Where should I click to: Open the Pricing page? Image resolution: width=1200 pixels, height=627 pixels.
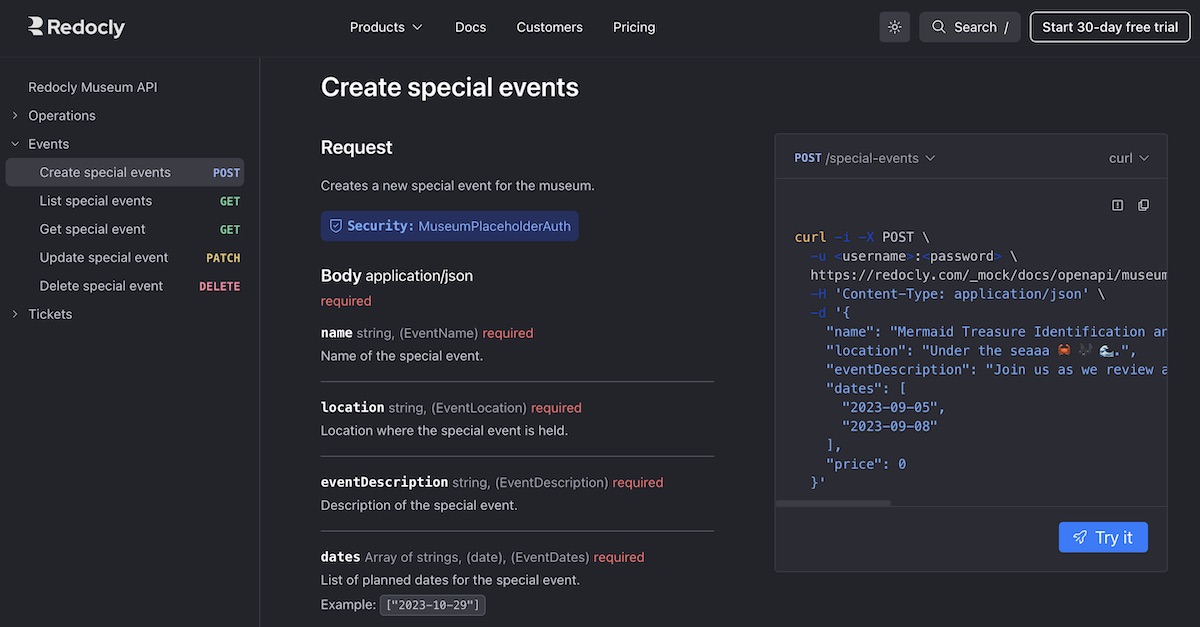(634, 27)
